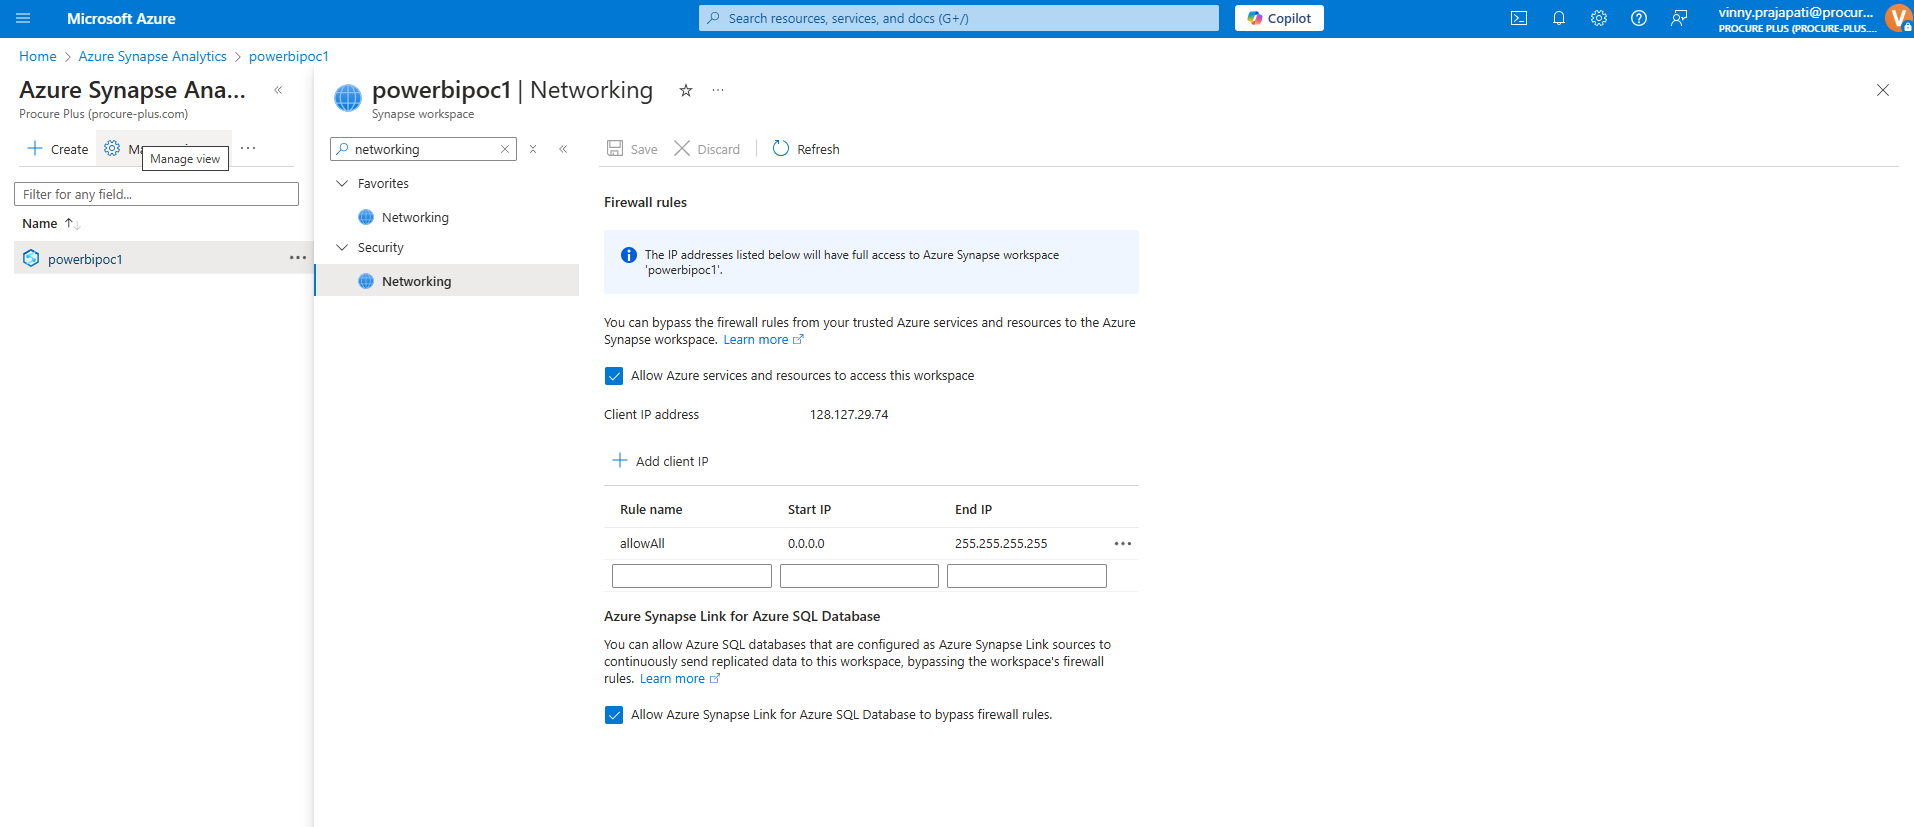Collapse the Favorites group
The width and height of the screenshot is (1914, 827).
(342, 183)
